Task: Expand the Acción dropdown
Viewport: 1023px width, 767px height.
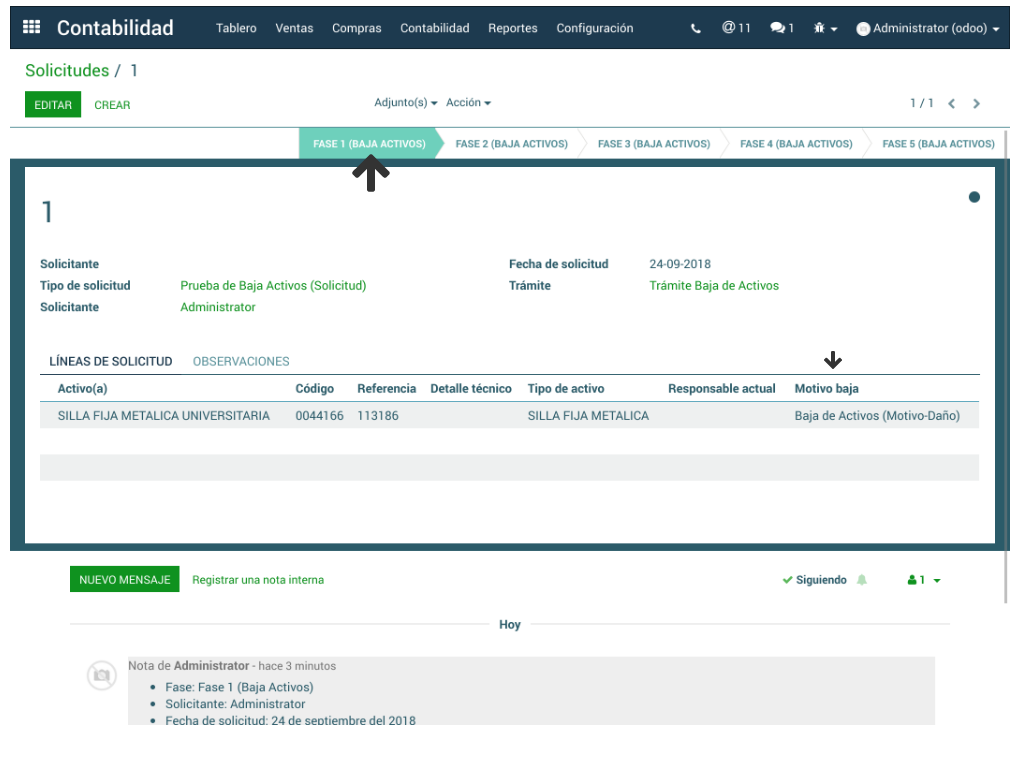Action: (468, 103)
